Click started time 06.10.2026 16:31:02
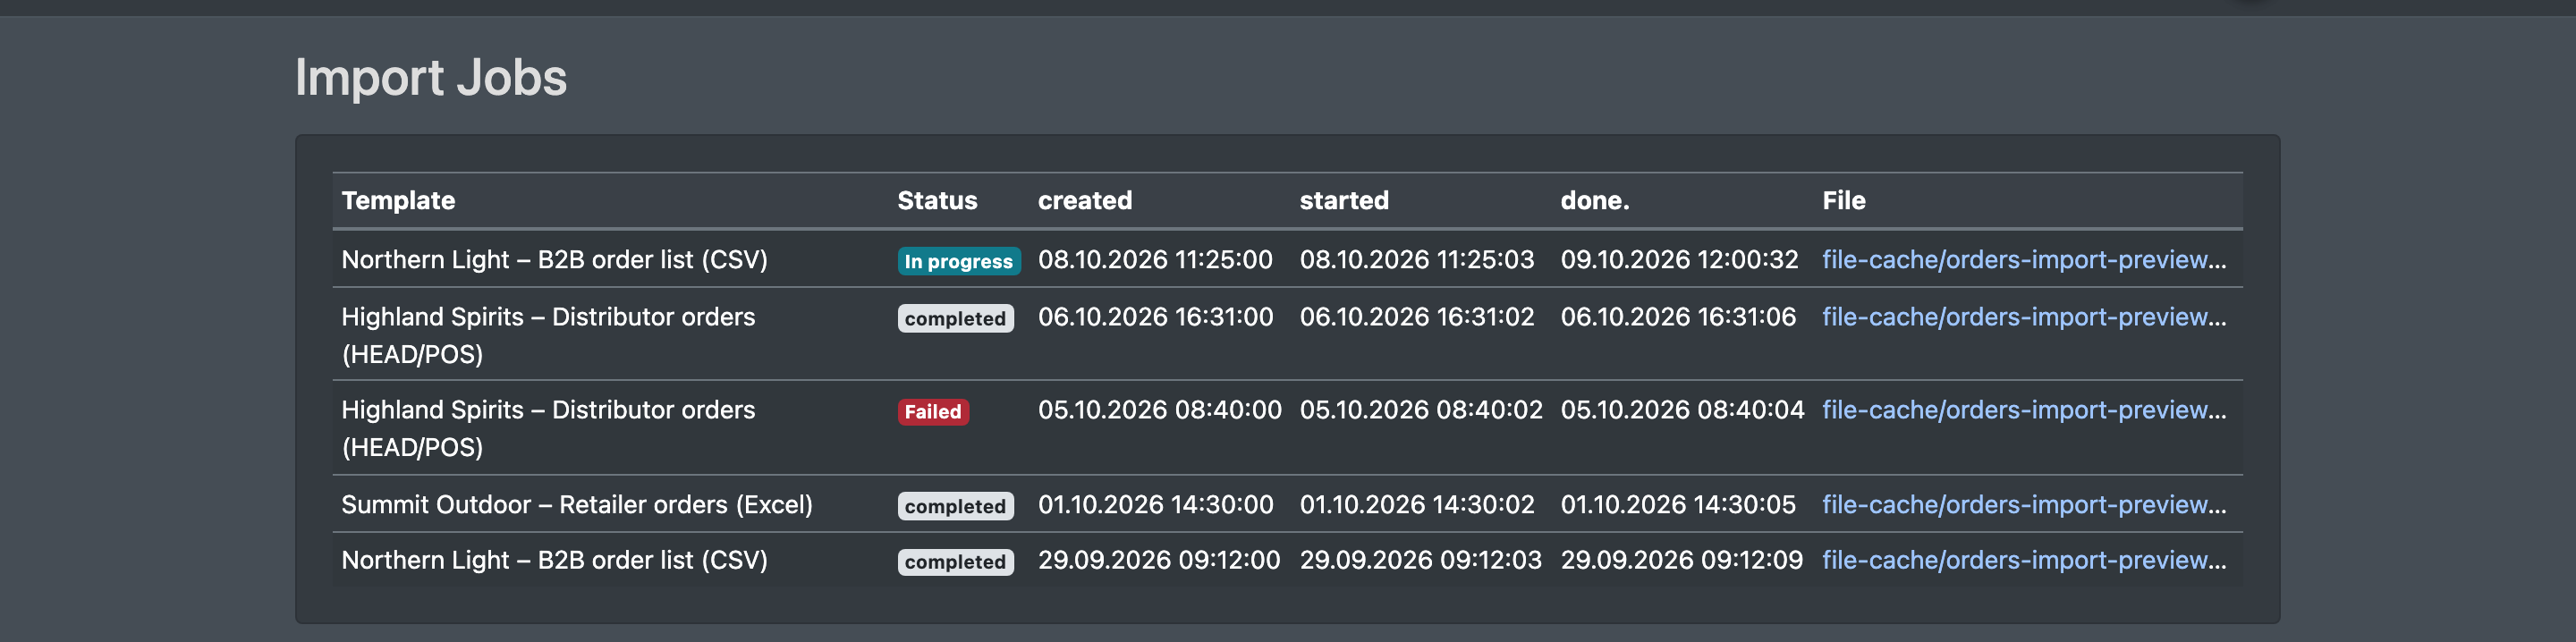 click(1417, 317)
